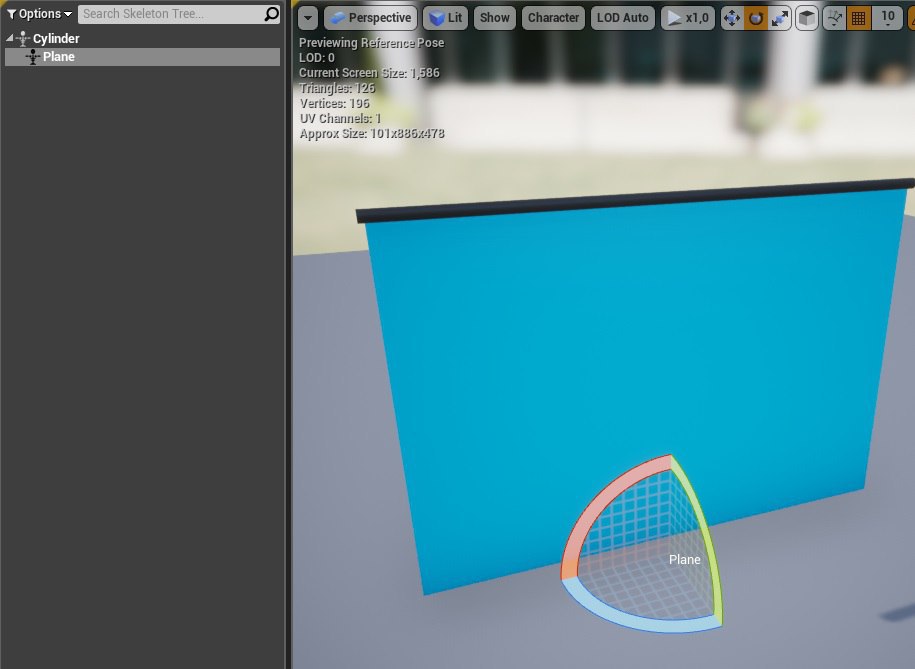
Task: Click the LOD Auto button
Action: coord(622,18)
